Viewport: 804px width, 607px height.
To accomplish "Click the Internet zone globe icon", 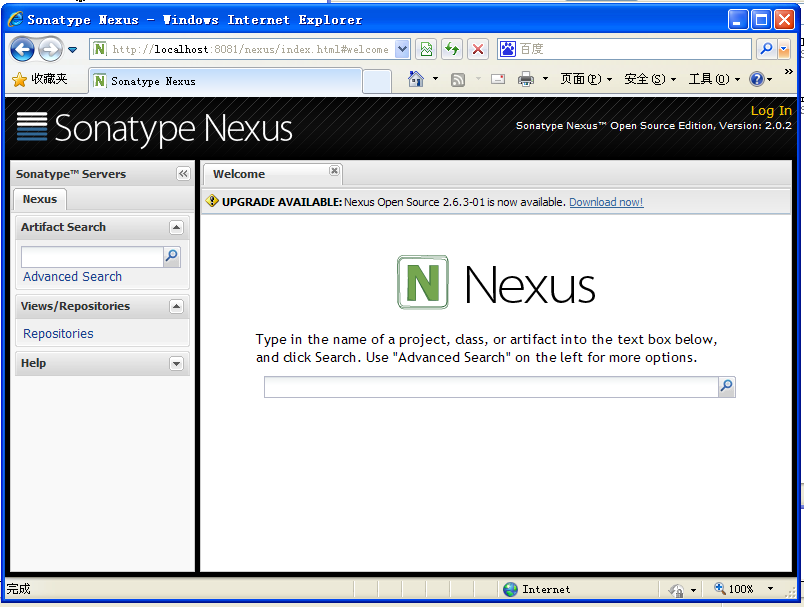I will [510, 590].
